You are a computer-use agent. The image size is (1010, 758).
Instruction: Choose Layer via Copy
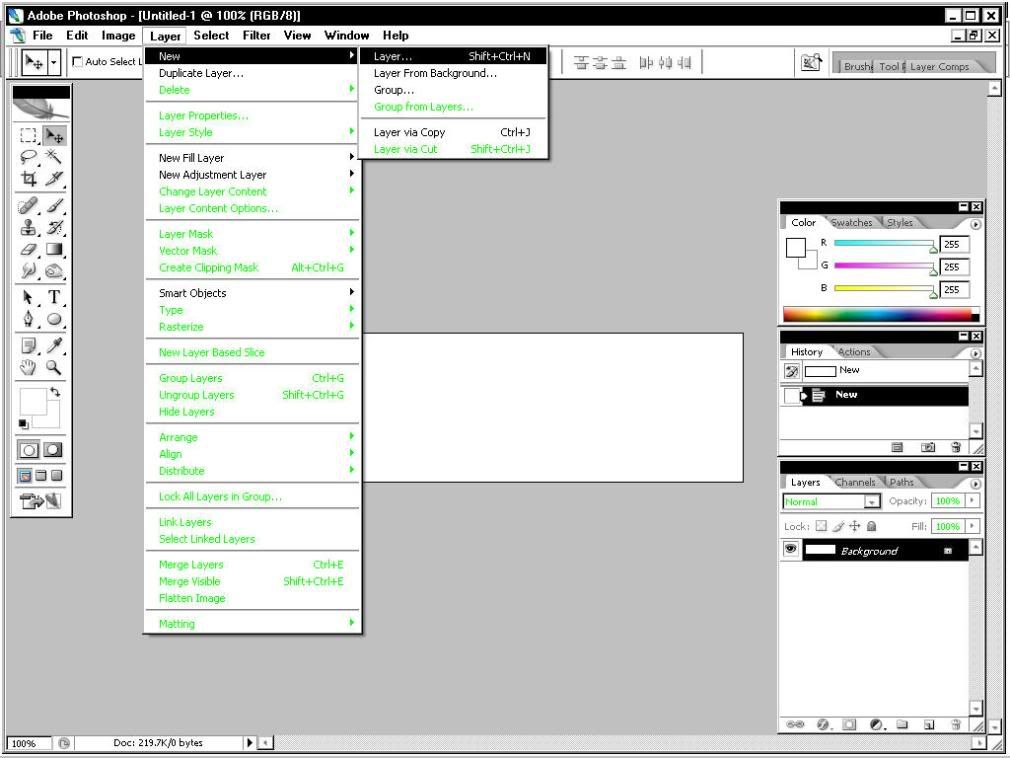point(452,132)
